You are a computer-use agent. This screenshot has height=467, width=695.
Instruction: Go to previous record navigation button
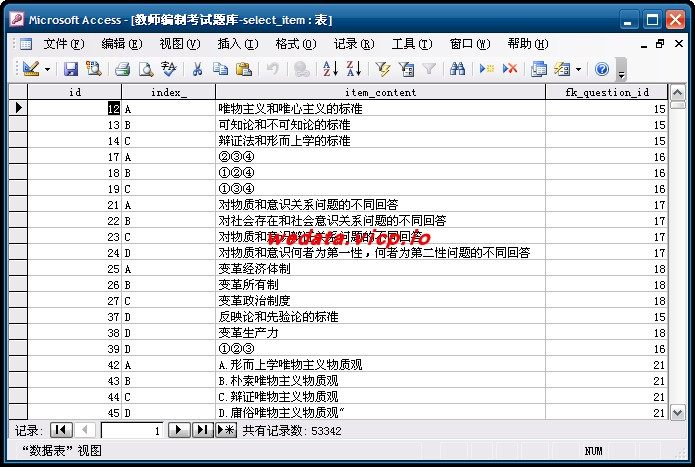pyautogui.click(x=85, y=430)
